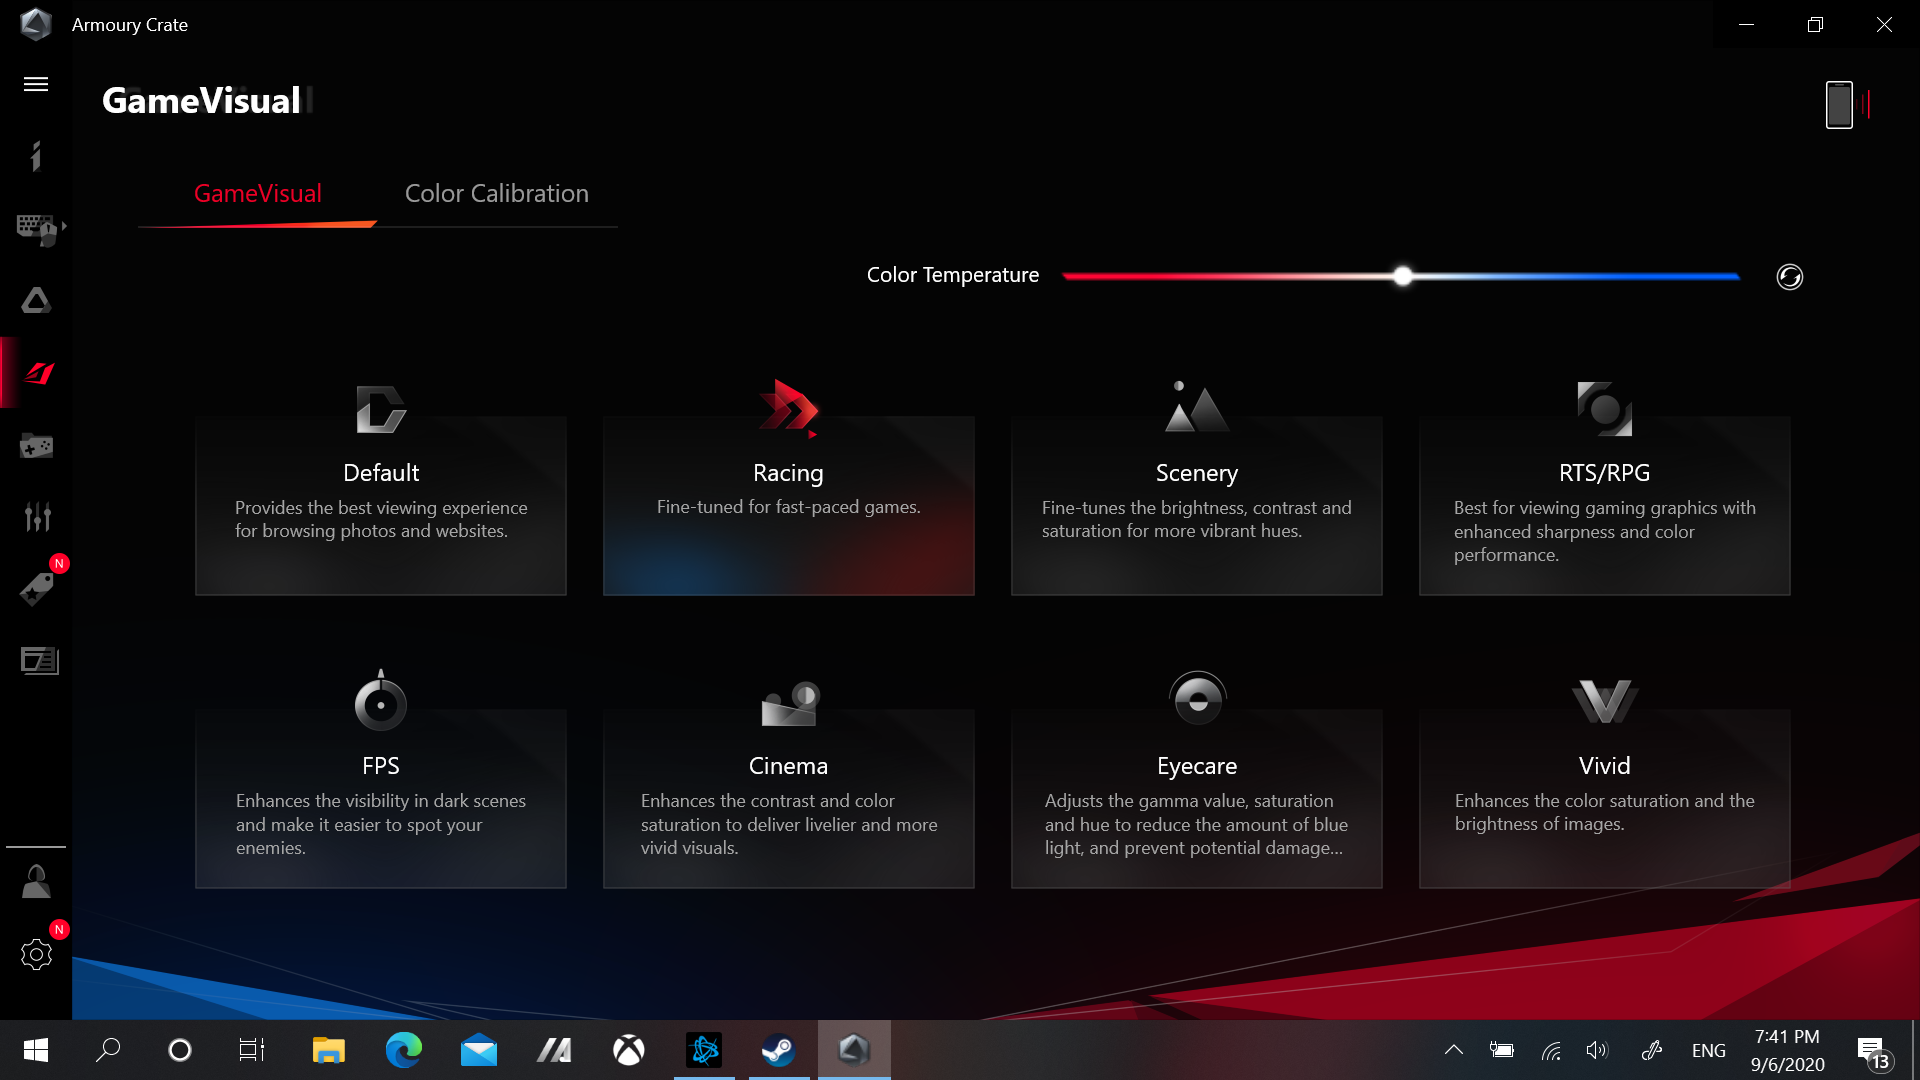Open Cortana from the taskbar
This screenshot has width=1920, height=1080.
coord(180,1050)
